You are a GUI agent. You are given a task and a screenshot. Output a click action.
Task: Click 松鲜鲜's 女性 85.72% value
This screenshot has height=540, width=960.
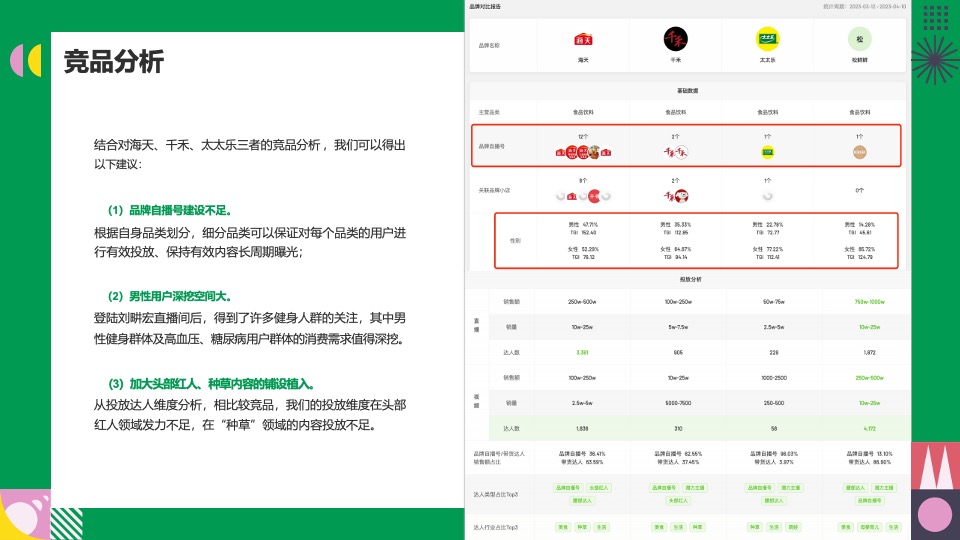(x=859, y=249)
